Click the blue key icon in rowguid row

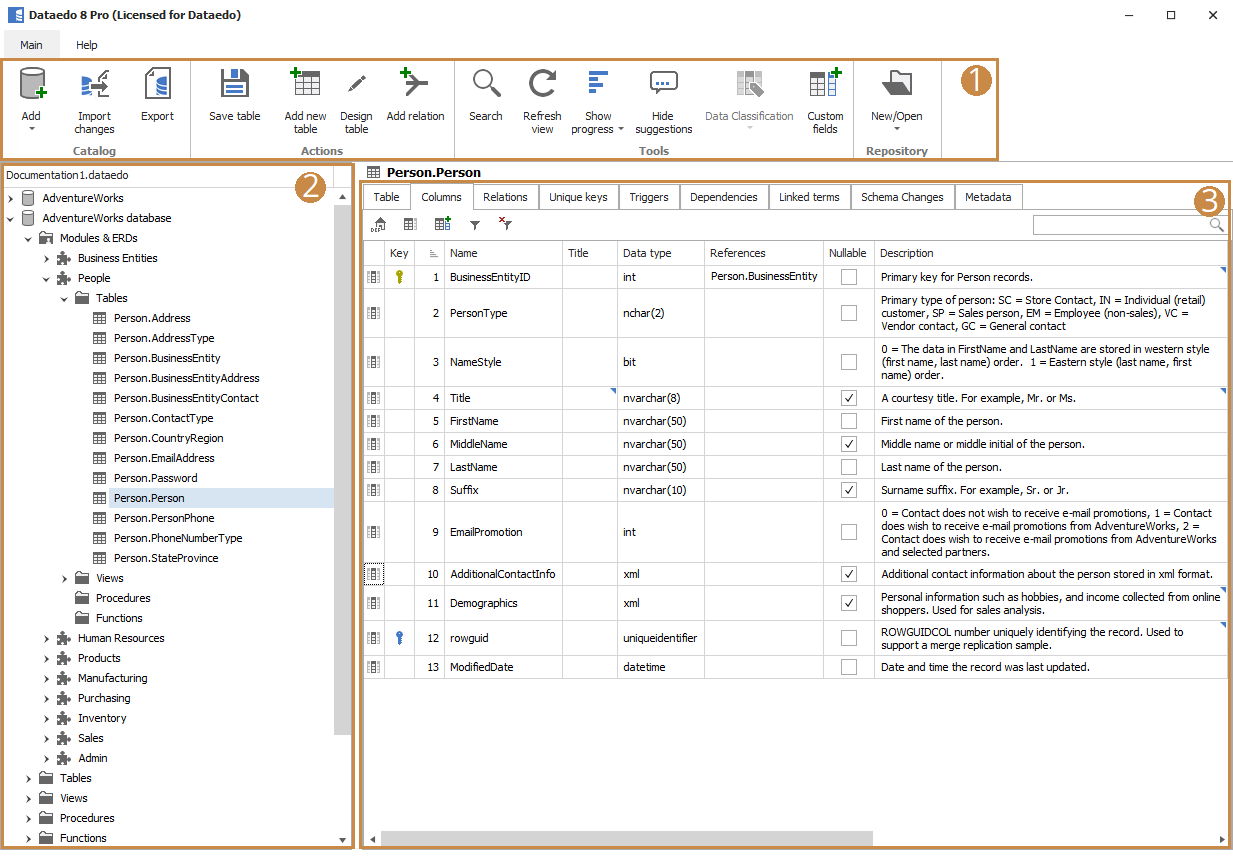click(x=399, y=638)
